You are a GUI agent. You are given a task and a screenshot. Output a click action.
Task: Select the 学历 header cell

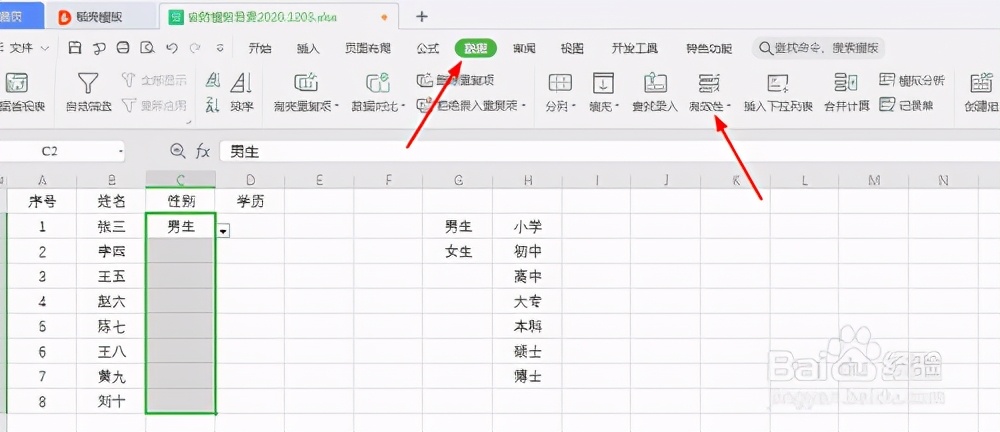[x=249, y=202]
